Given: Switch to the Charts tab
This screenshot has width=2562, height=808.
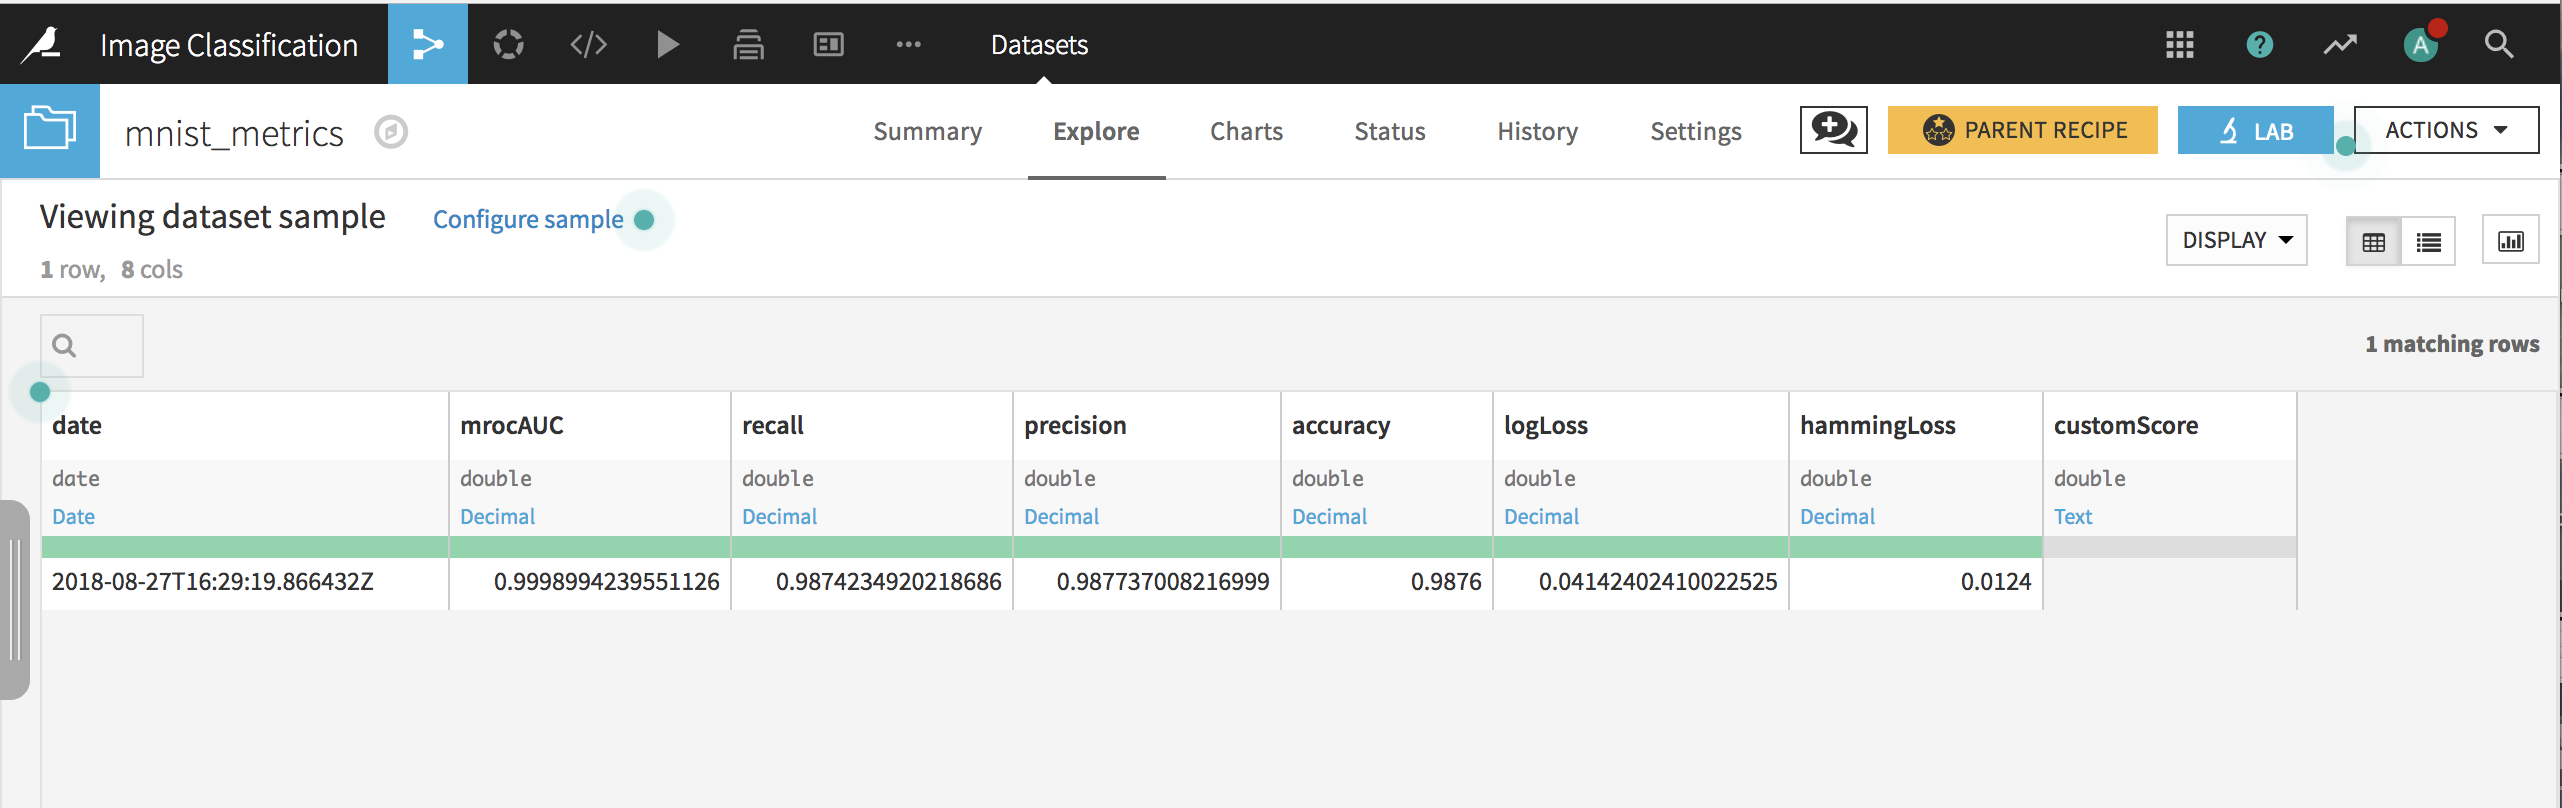Looking at the screenshot, I should point(1246,131).
